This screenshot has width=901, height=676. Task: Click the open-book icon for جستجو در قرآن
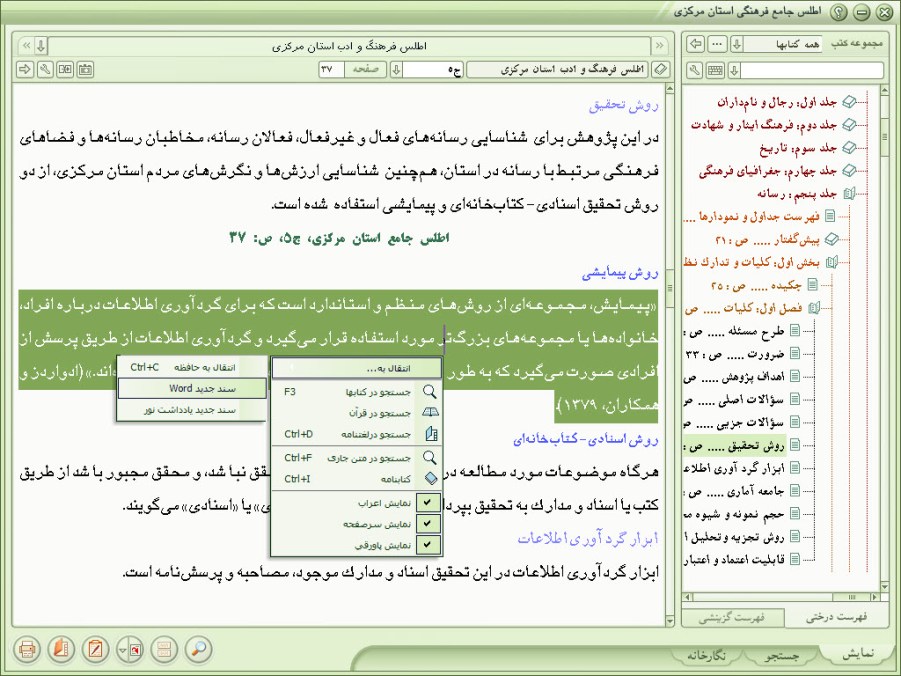click(430, 413)
